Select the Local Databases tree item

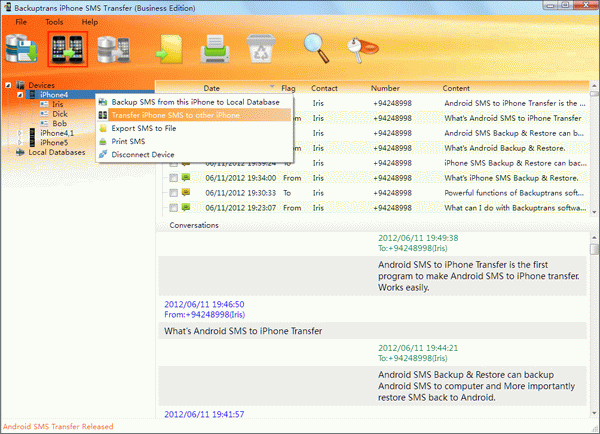[x=57, y=152]
